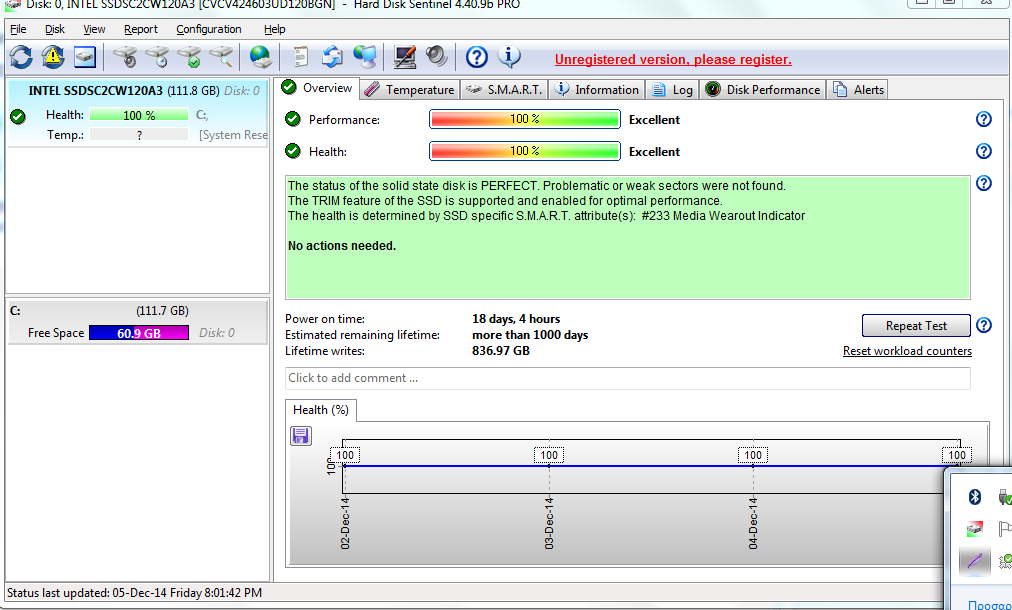1012x610 pixels.
Task: Click the refresh icon with yellow warning triangle
Action: point(53,57)
